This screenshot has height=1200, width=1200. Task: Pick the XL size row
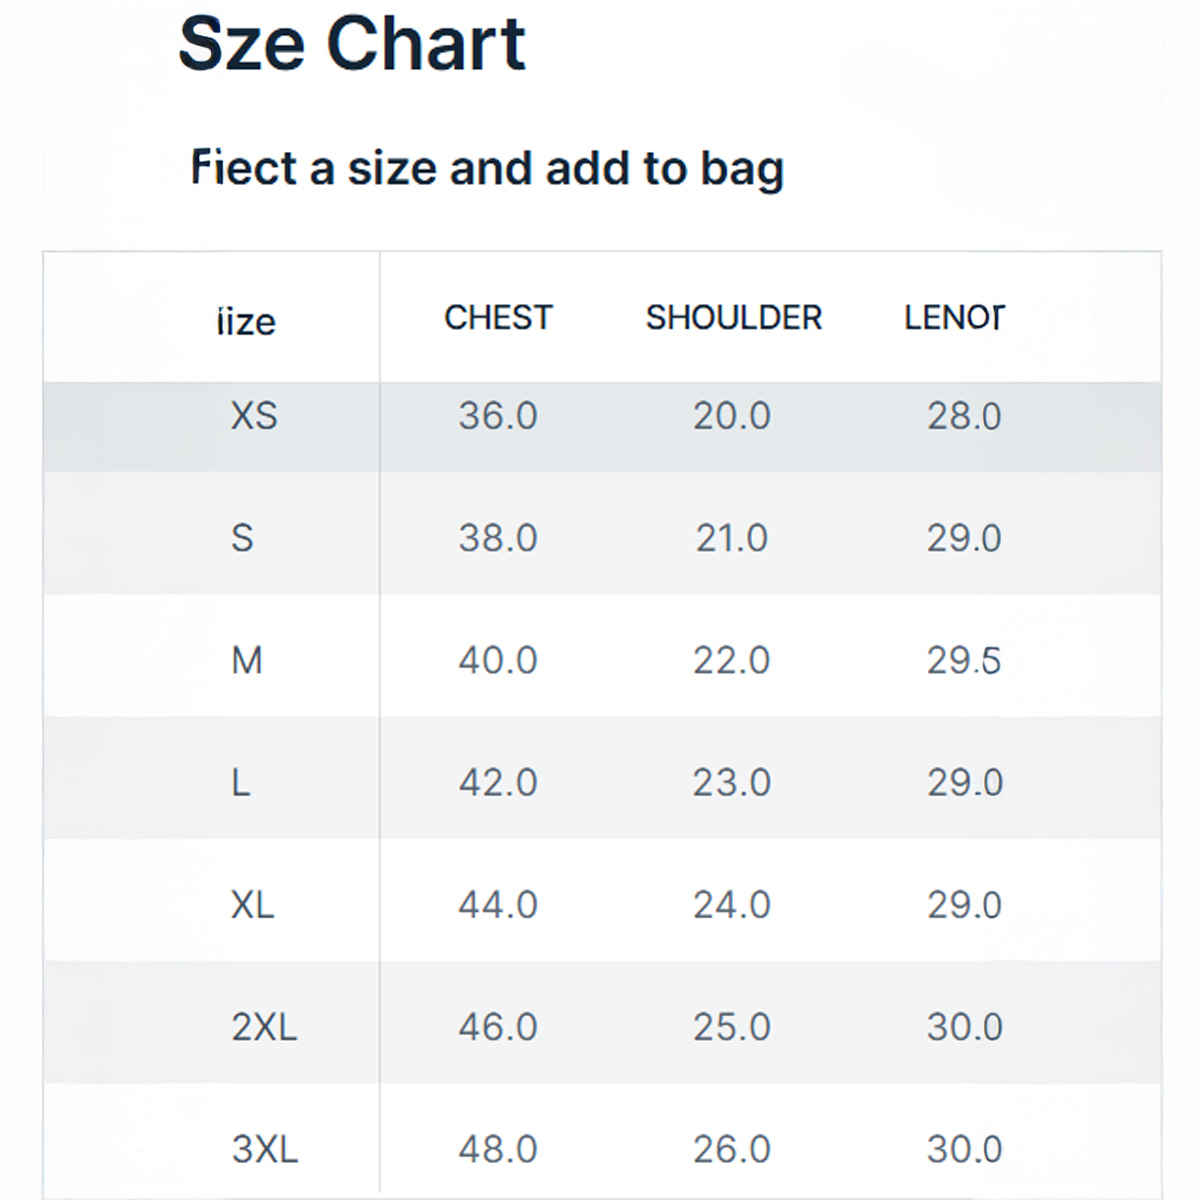point(252,905)
